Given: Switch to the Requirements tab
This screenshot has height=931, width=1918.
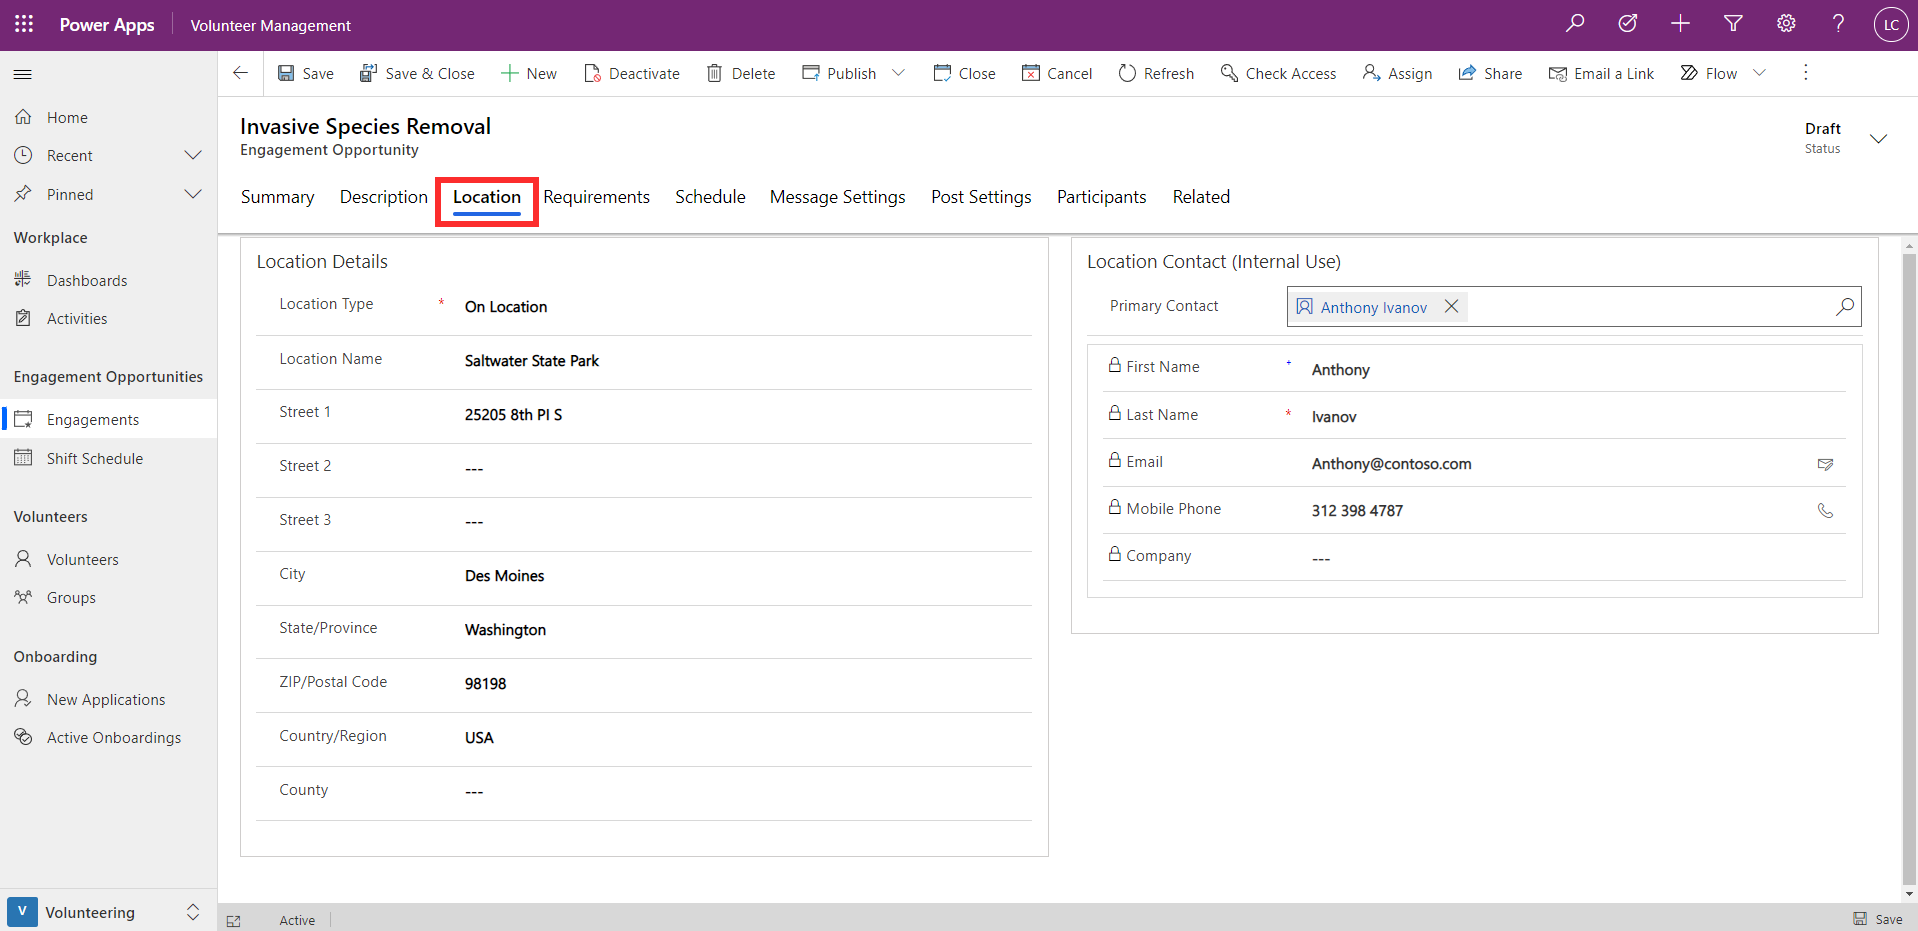Looking at the screenshot, I should pyautogui.click(x=596, y=197).
